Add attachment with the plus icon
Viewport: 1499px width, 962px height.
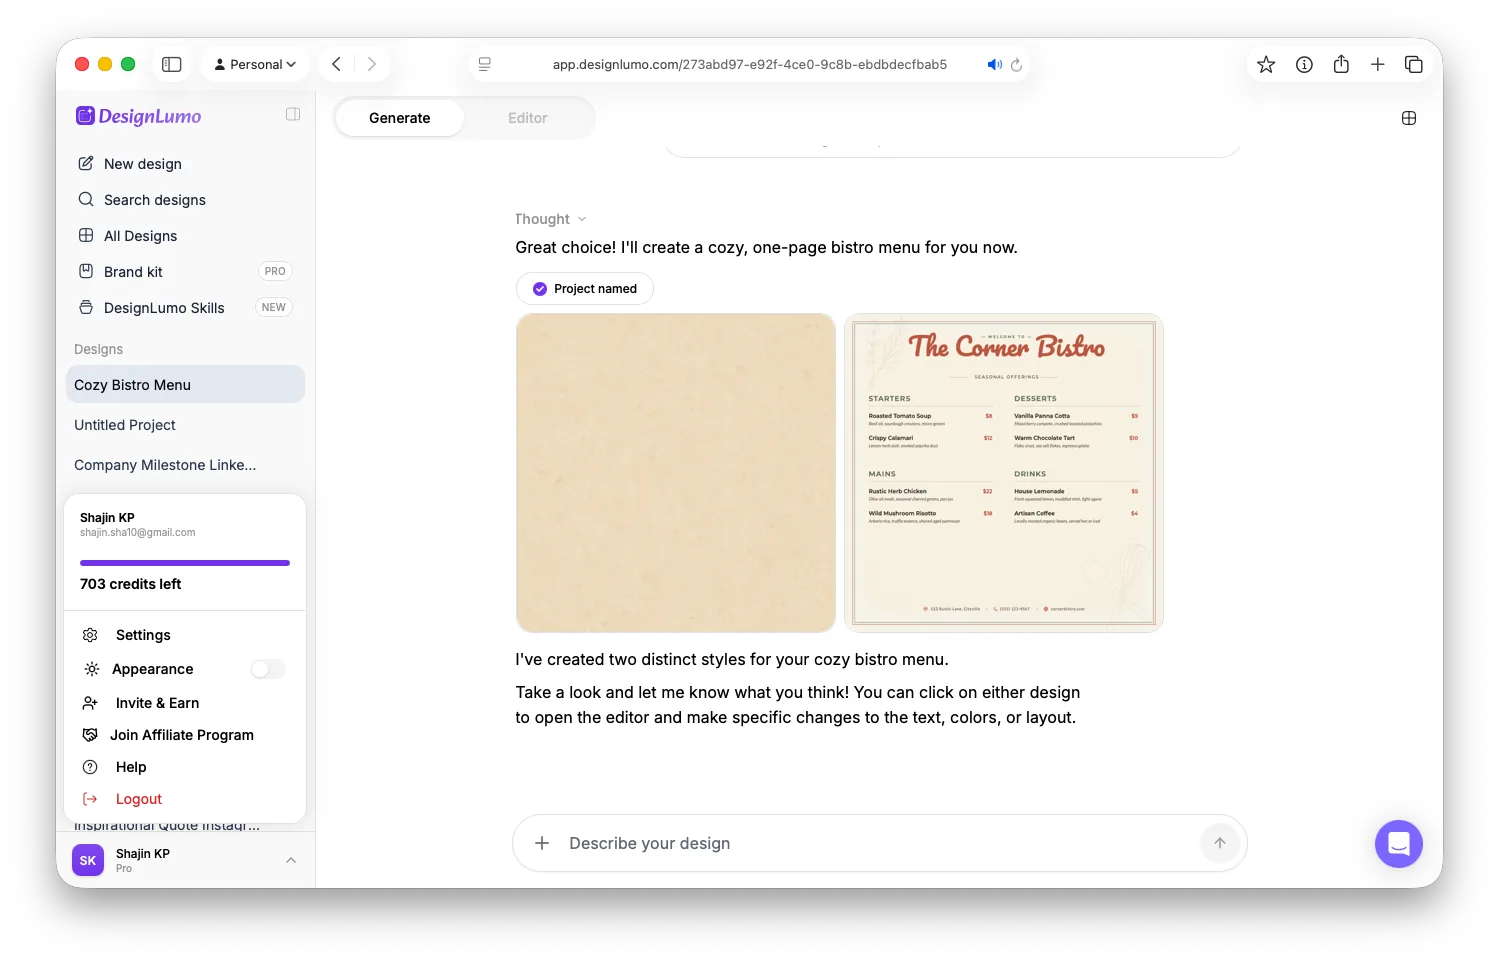[542, 843]
